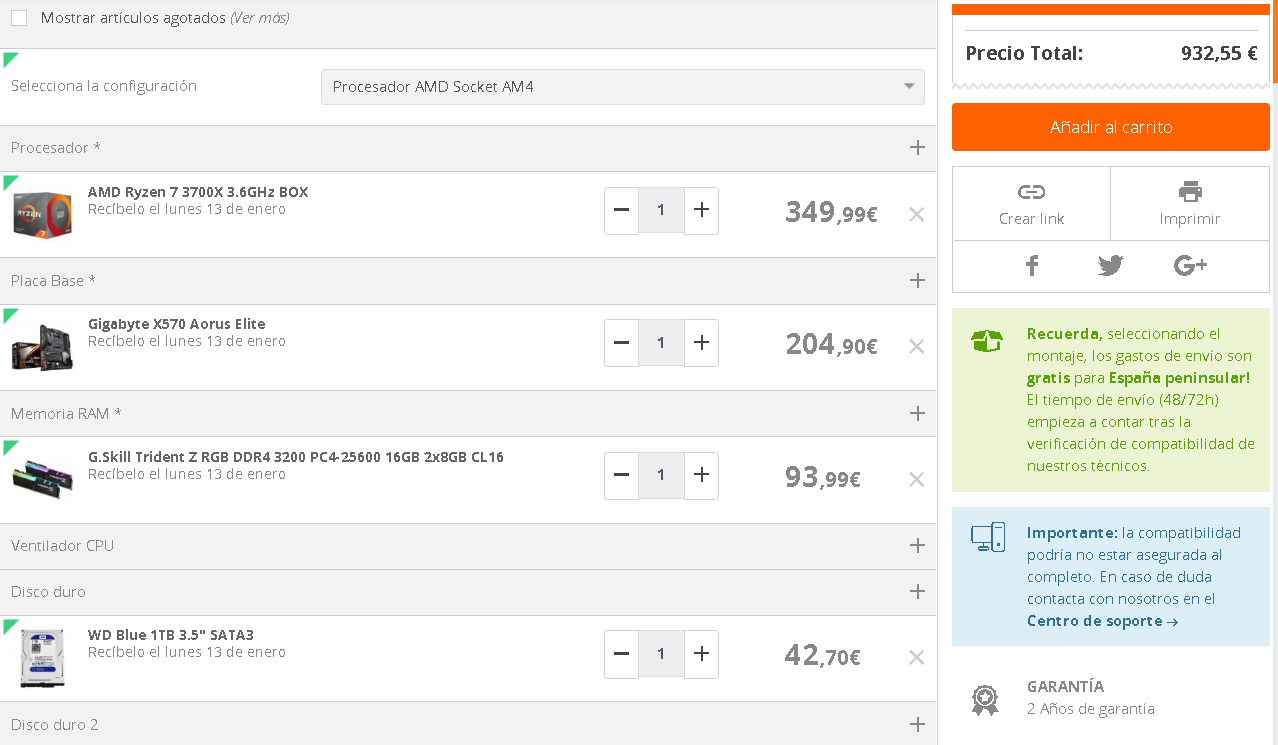This screenshot has width=1278, height=745.
Task: Increase quantity of WD Blue 1TB drive
Action: click(701, 654)
